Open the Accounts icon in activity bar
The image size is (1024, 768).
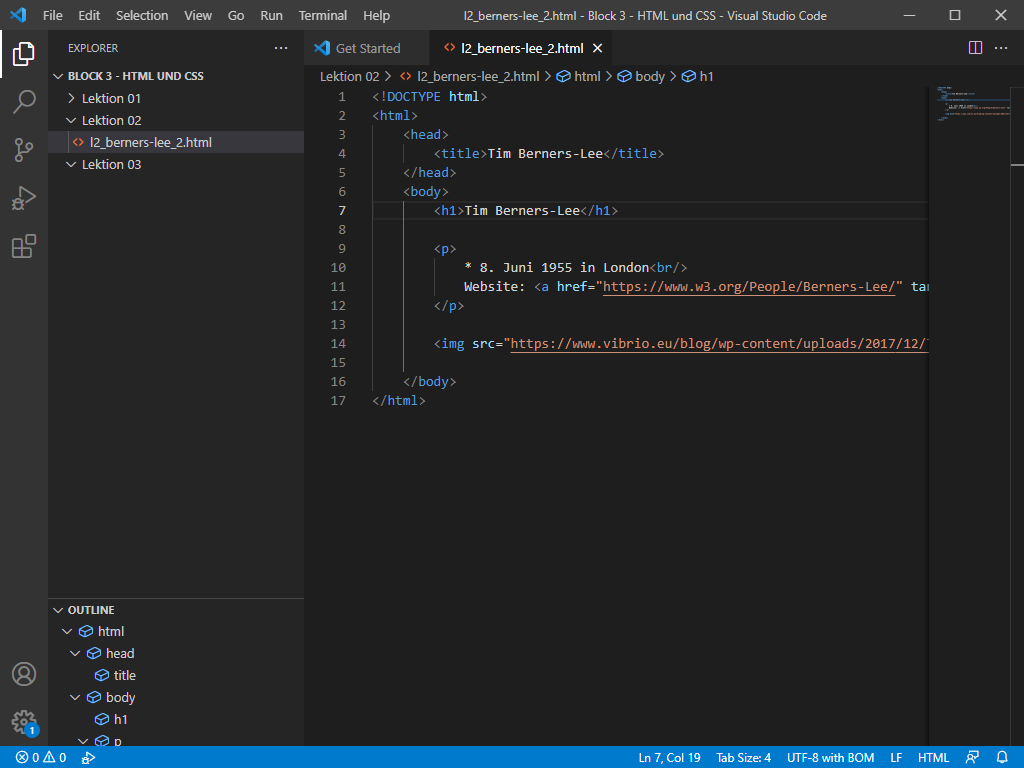(24, 674)
